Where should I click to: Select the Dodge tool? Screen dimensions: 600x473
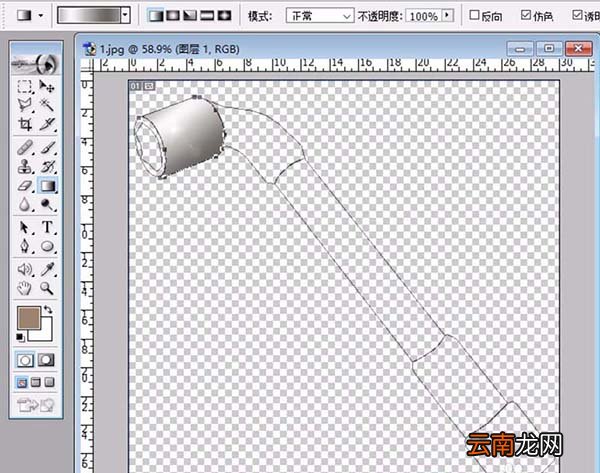pyautogui.click(x=47, y=205)
